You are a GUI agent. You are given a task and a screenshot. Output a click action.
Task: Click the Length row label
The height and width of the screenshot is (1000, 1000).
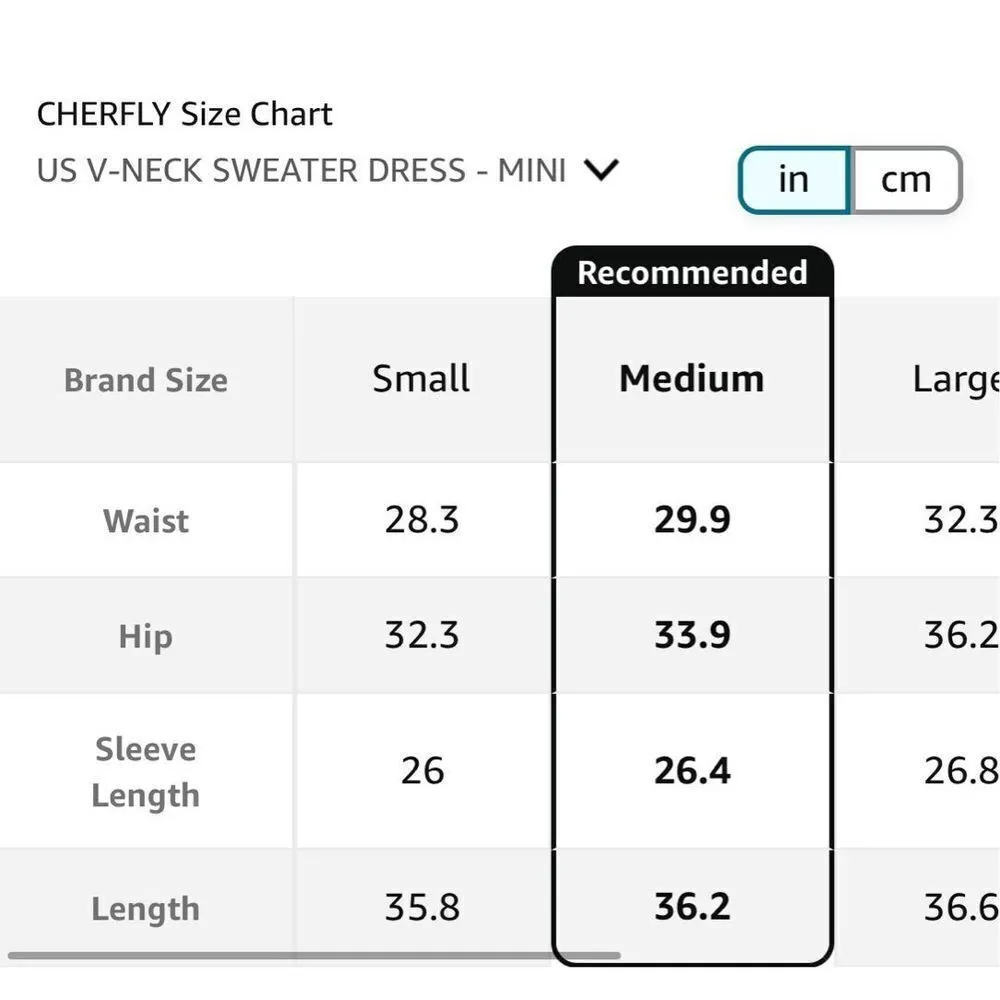(x=145, y=909)
